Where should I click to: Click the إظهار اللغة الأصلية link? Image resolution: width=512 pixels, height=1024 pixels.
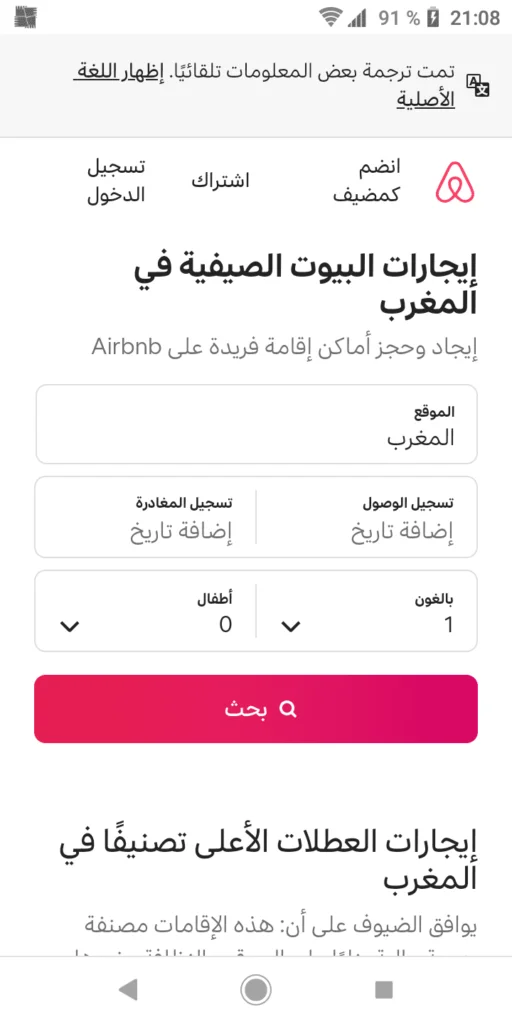(x=261, y=85)
